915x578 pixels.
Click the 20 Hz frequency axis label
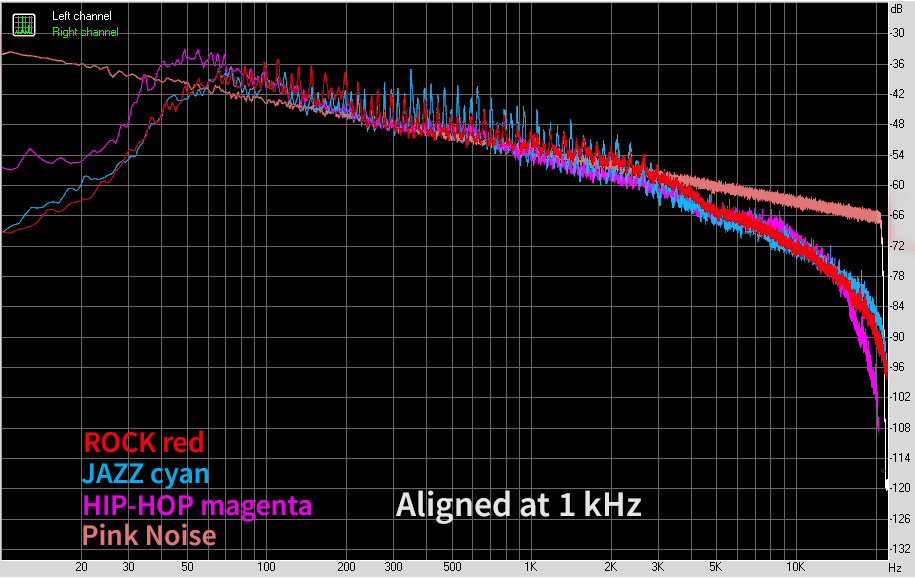(x=82, y=566)
